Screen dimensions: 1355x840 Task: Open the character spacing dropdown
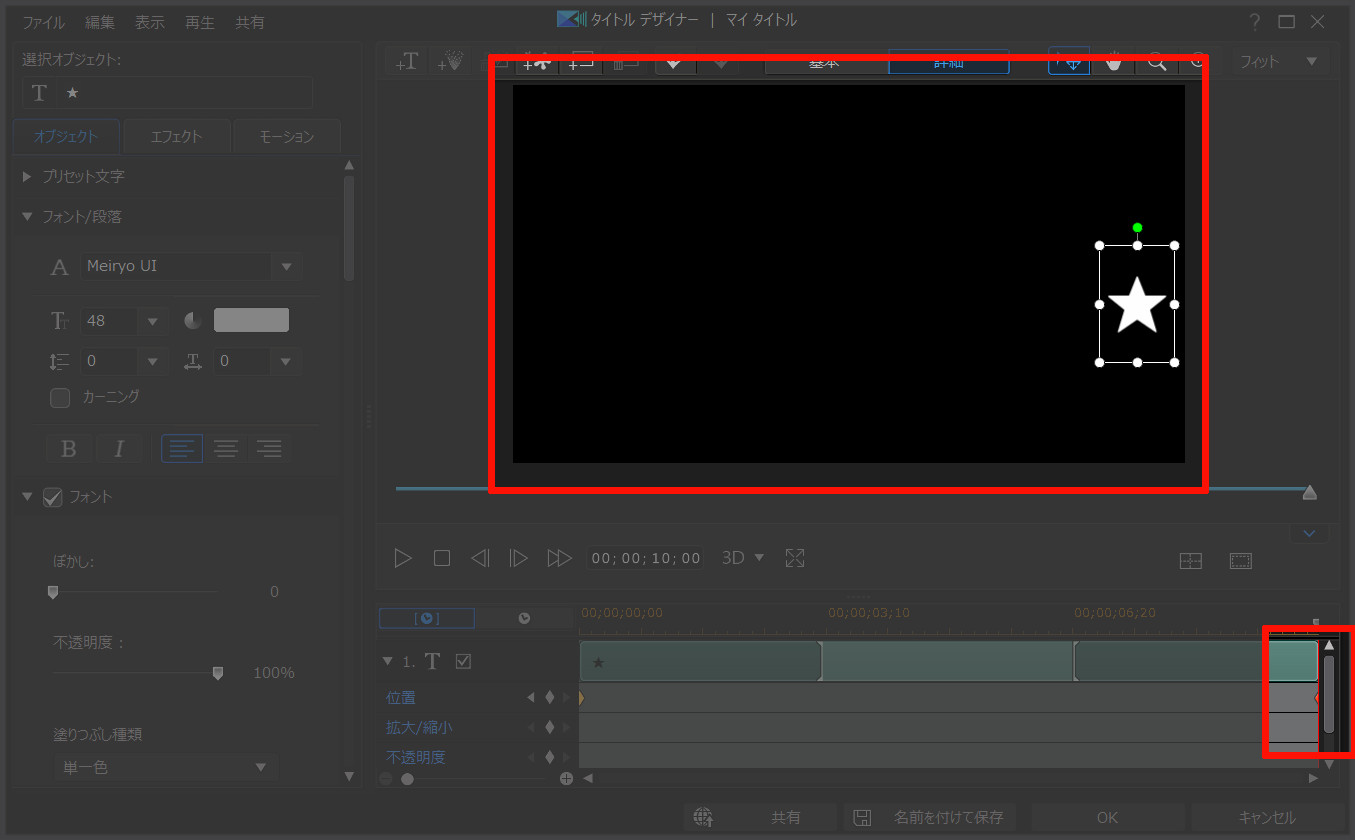[286, 361]
